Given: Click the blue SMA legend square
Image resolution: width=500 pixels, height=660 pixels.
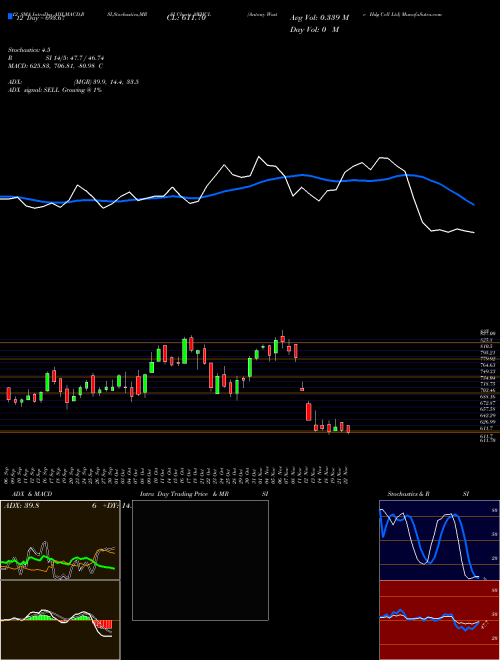Looking at the screenshot, I should point(10,16).
